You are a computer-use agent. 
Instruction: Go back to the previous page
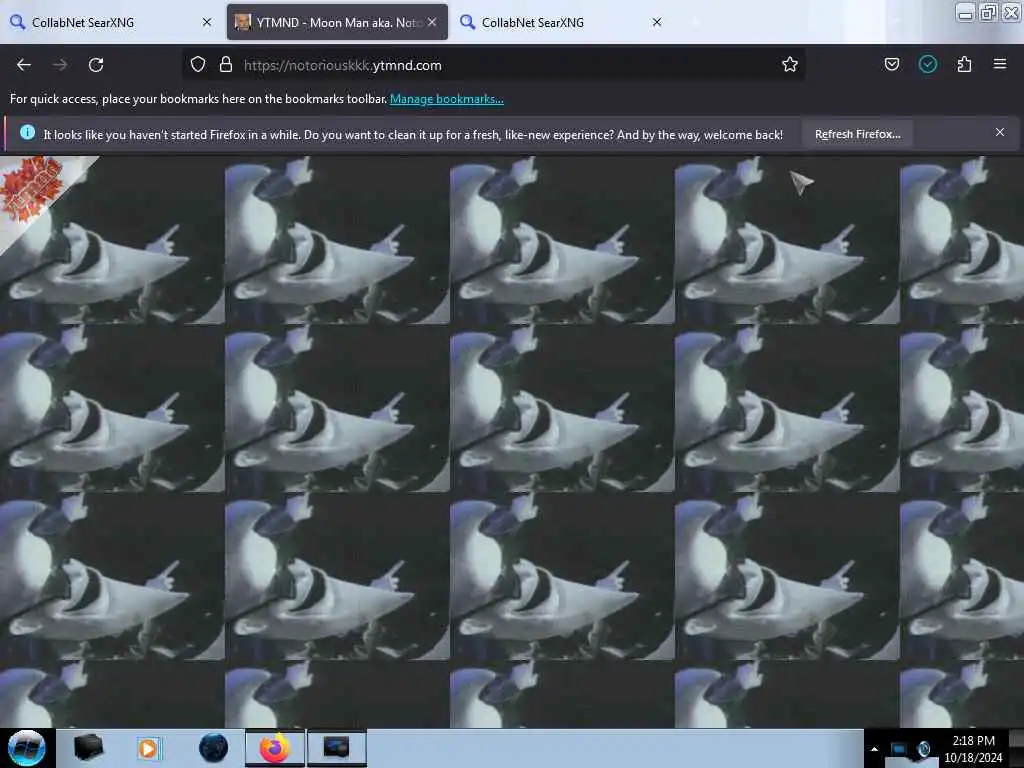tap(24, 65)
